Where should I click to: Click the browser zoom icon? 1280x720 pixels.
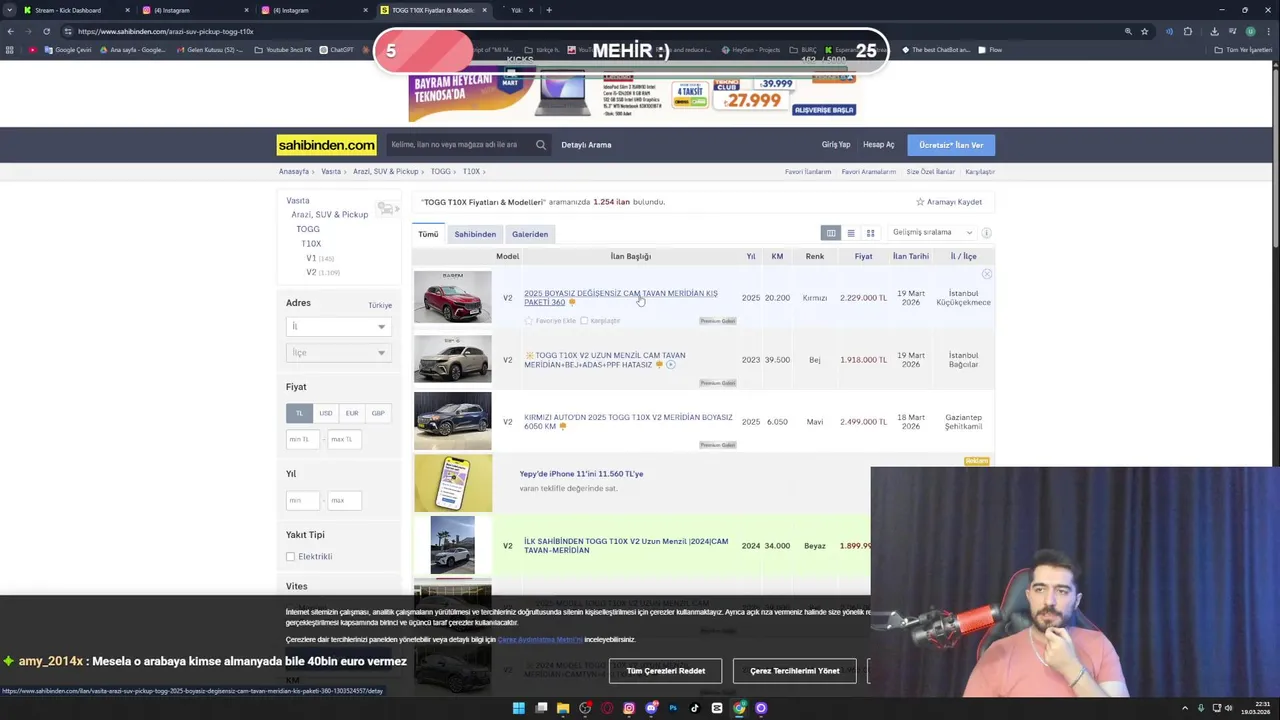1128,31
